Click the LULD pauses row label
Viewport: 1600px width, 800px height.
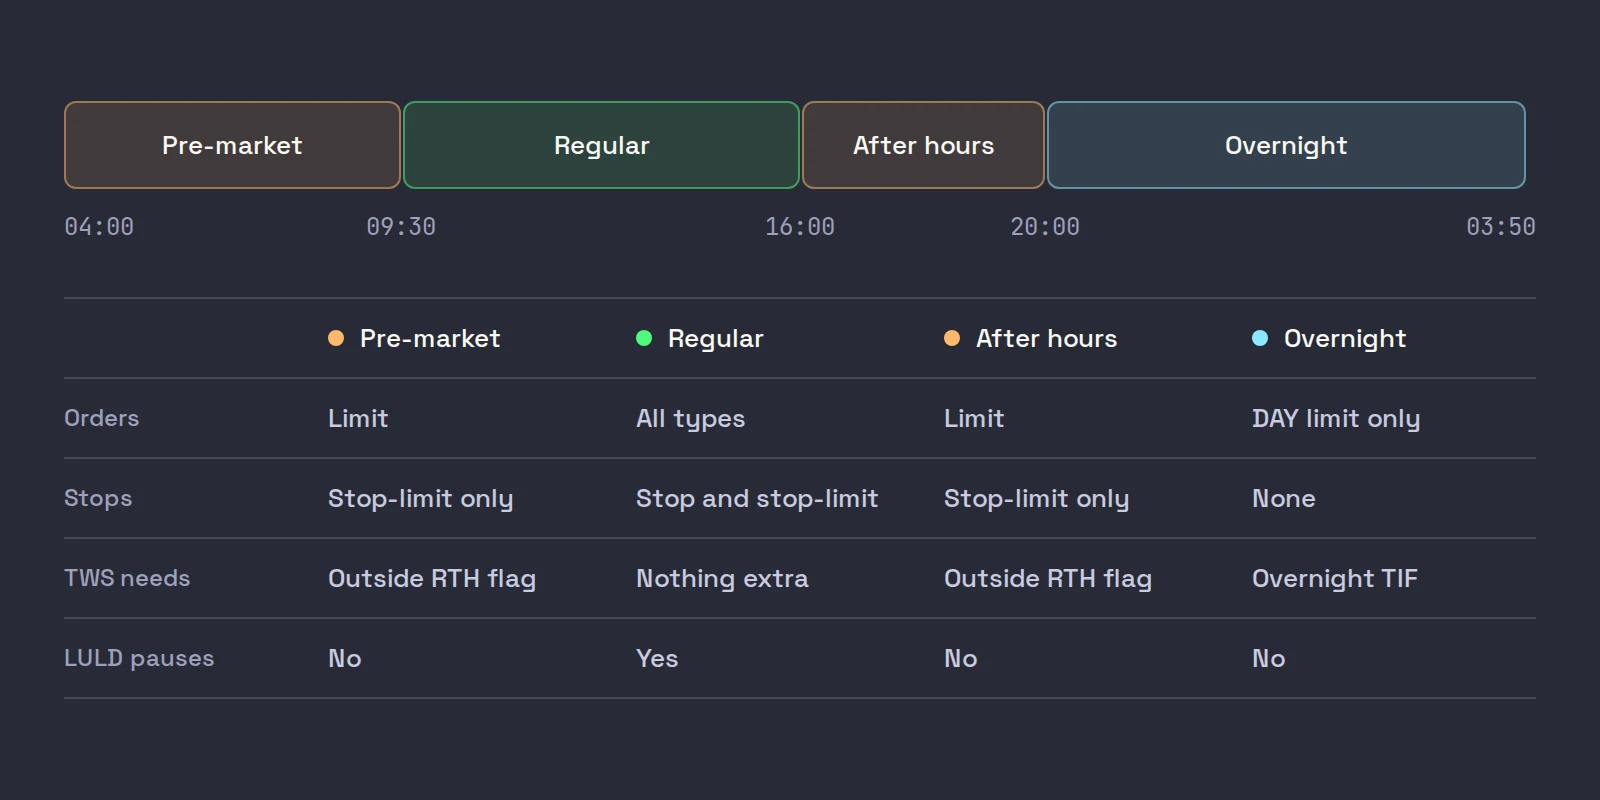tap(139, 658)
